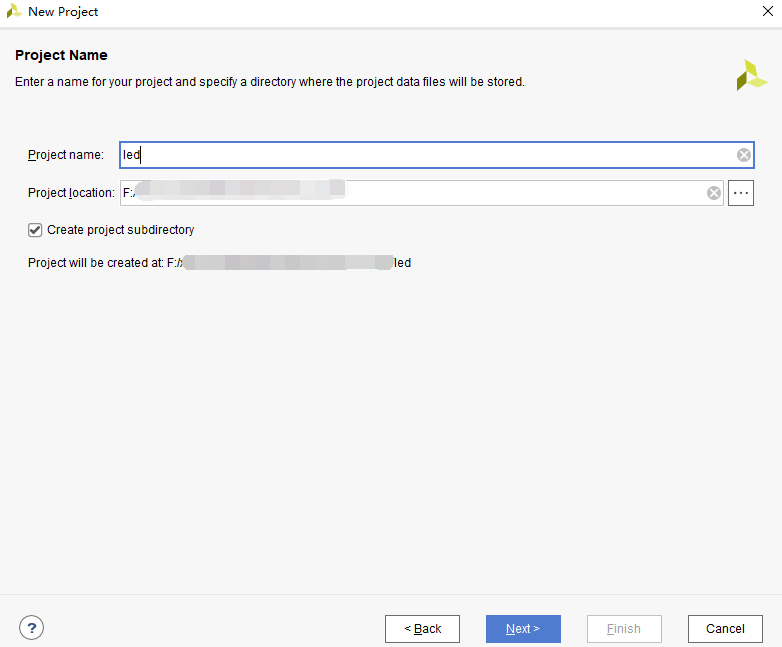
Task: Clear the Project location field
Action: 714,193
